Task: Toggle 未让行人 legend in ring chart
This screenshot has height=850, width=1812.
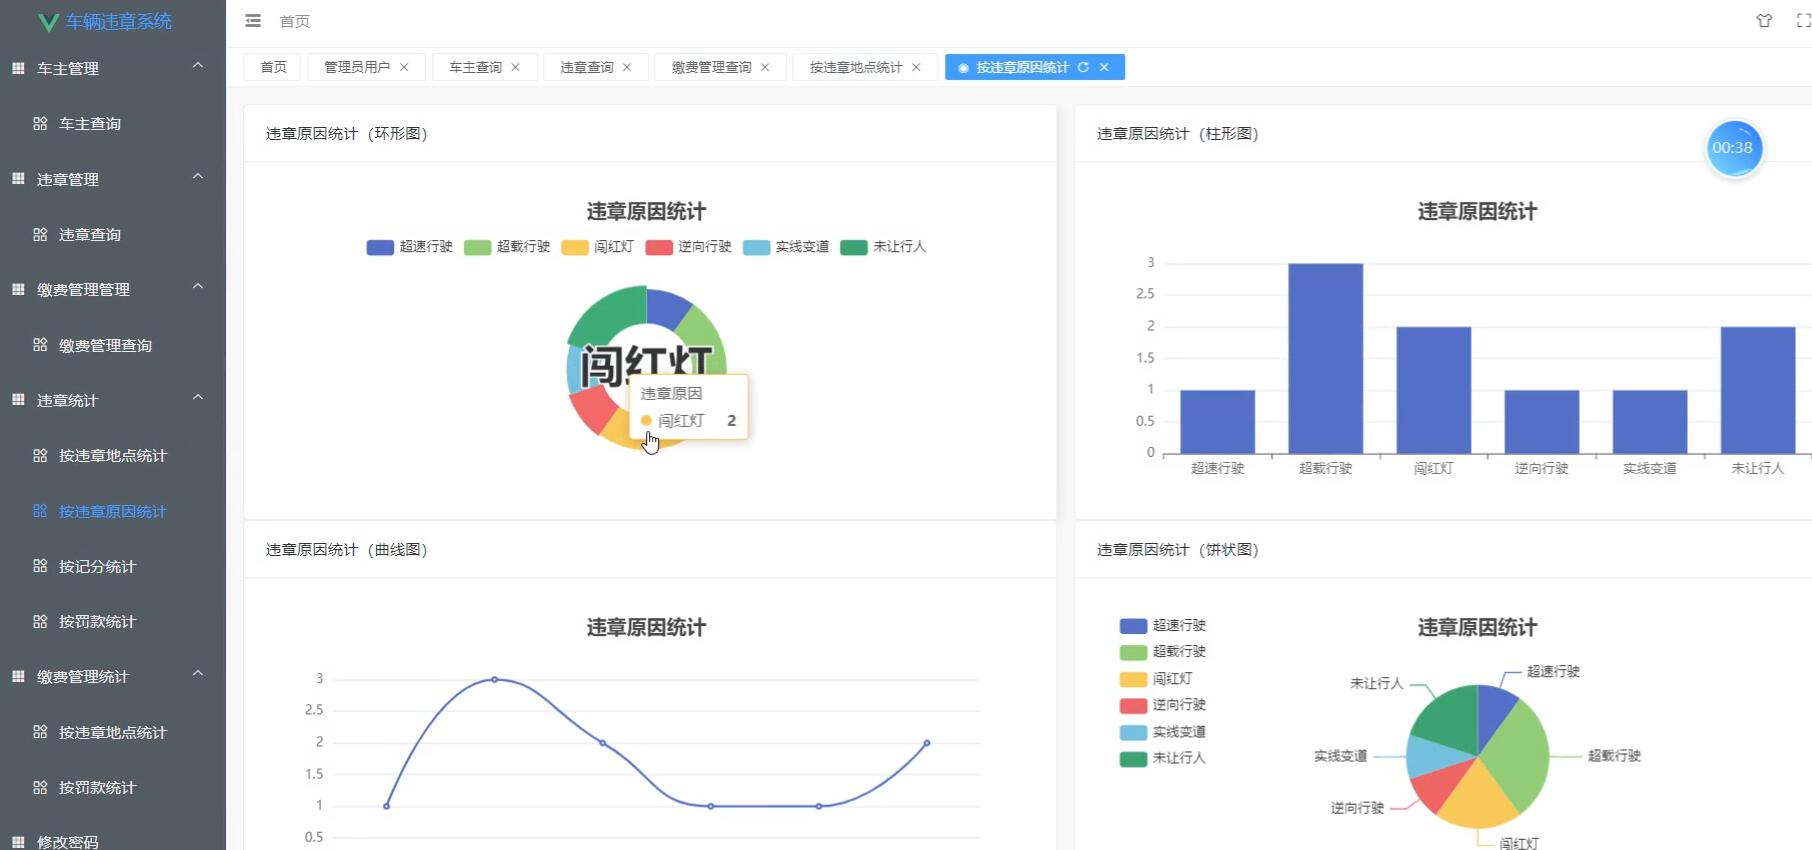Action: pos(883,247)
